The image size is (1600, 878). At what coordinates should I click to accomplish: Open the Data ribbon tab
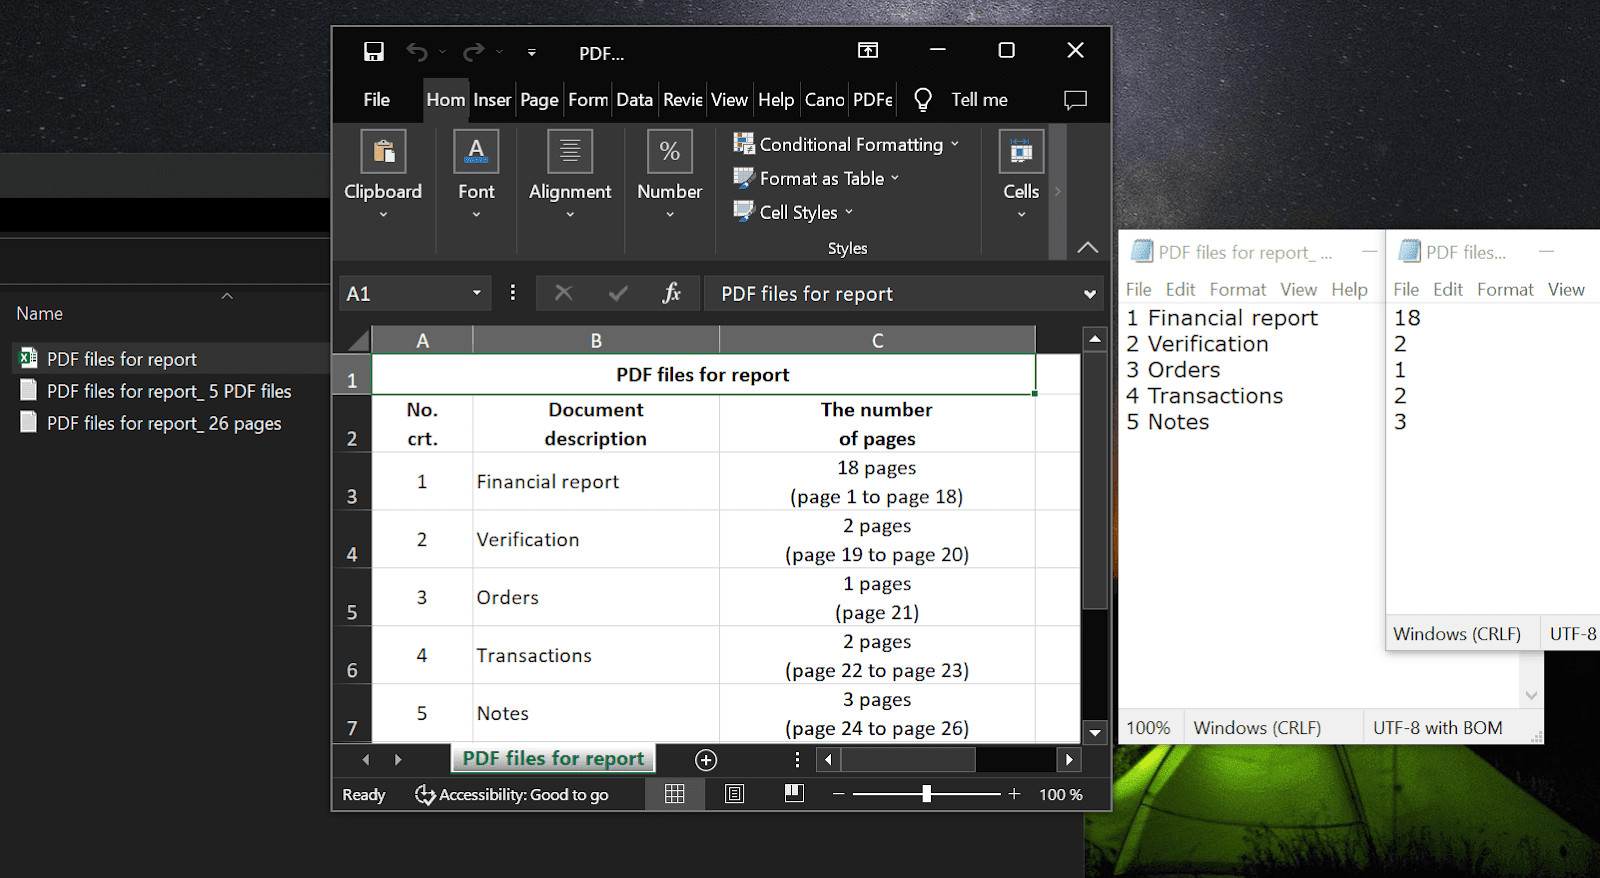pyautogui.click(x=634, y=100)
